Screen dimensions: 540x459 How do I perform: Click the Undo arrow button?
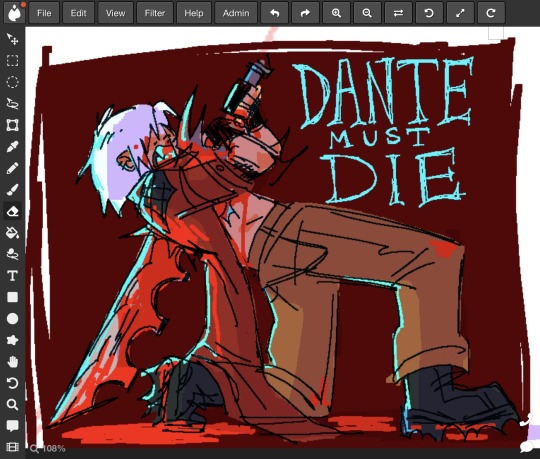[x=274, y=13]
